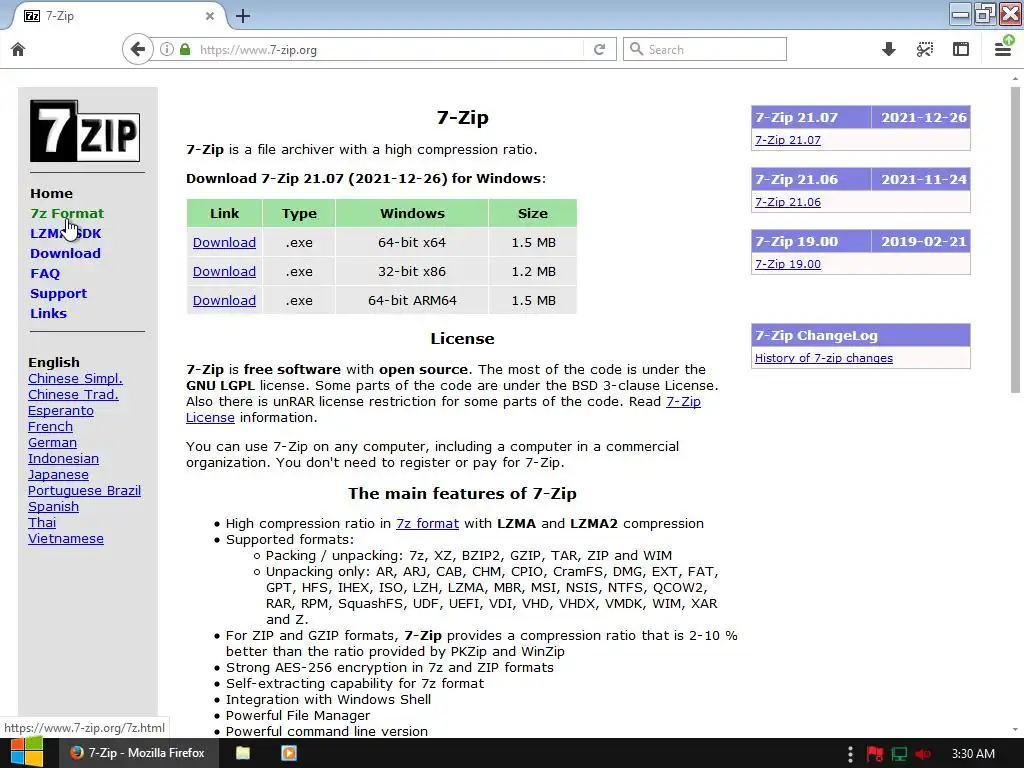Open the Support sidebar link
Viewport: 1024px width, 768px height.
(58, 293)
